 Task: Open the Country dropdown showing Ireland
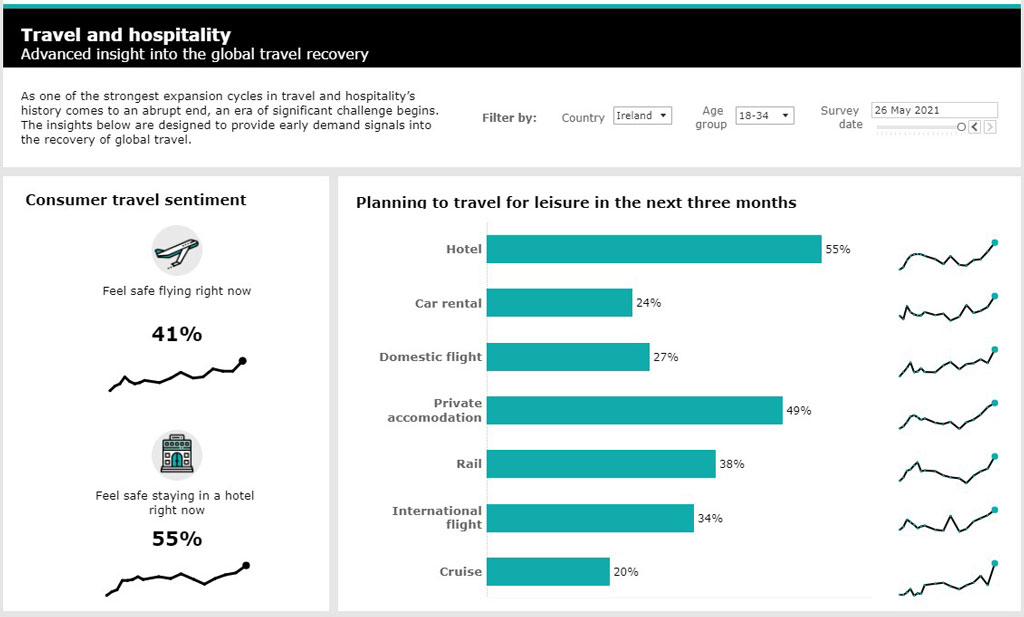(x=642, y=116)
